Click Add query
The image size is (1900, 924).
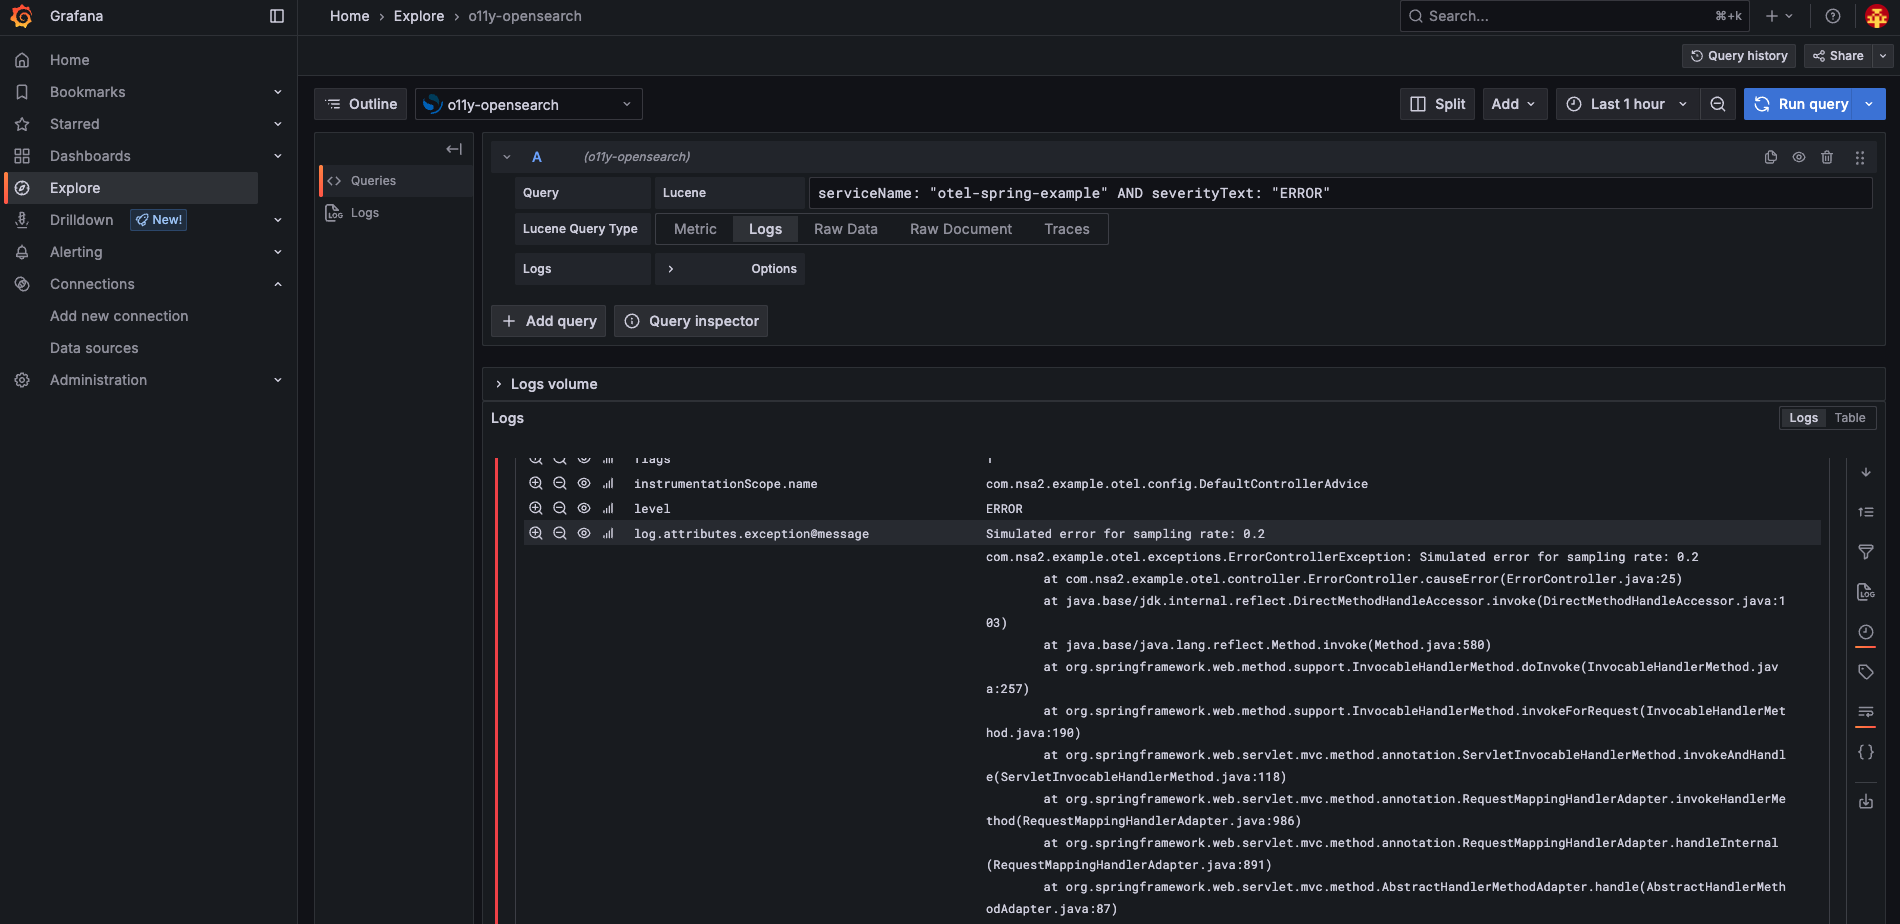point(548,321)
